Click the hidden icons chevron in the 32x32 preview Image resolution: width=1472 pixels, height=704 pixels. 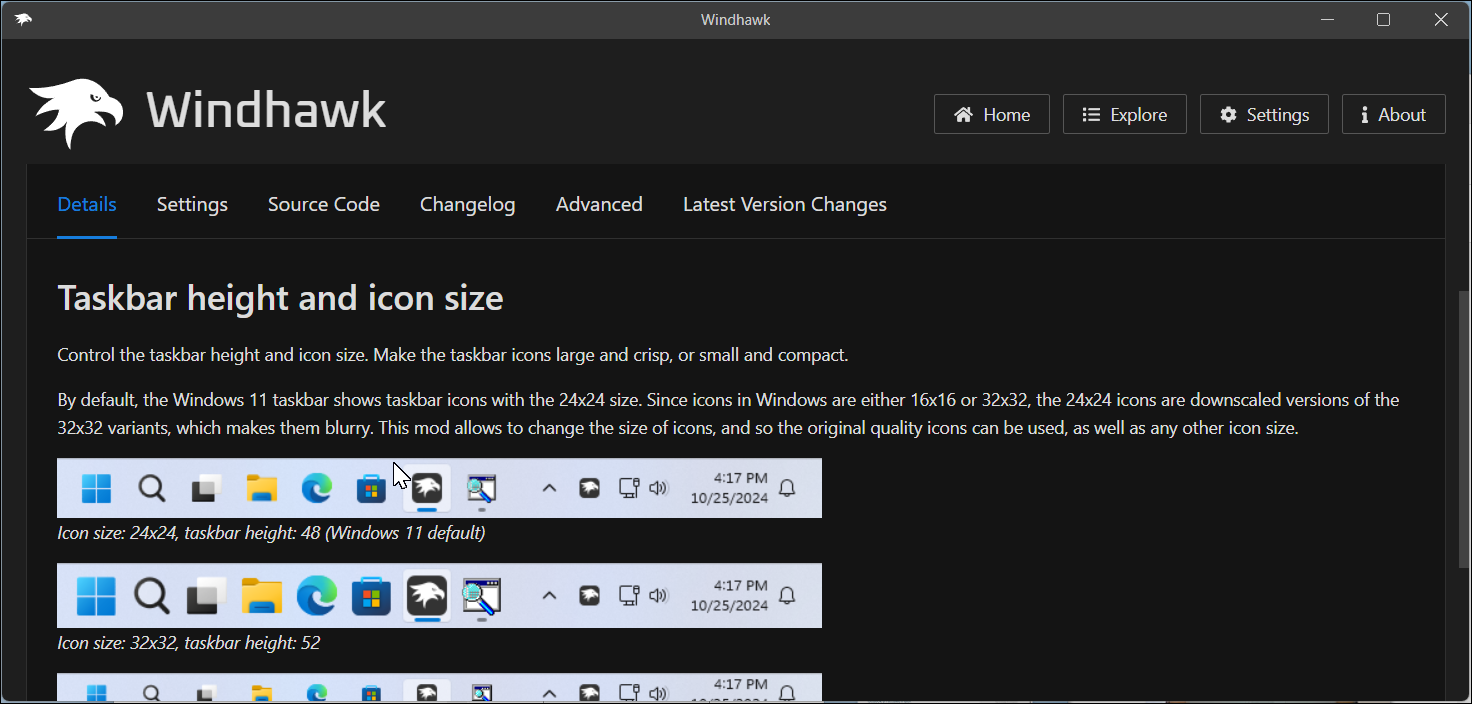(x=549, y=595)
